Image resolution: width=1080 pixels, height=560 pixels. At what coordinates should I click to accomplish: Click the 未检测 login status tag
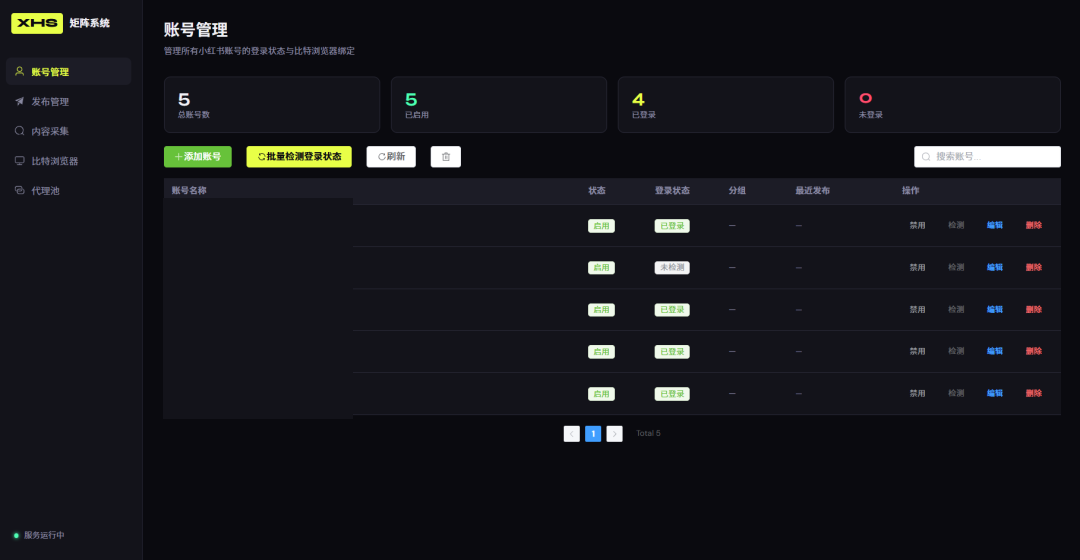[672, 267]
